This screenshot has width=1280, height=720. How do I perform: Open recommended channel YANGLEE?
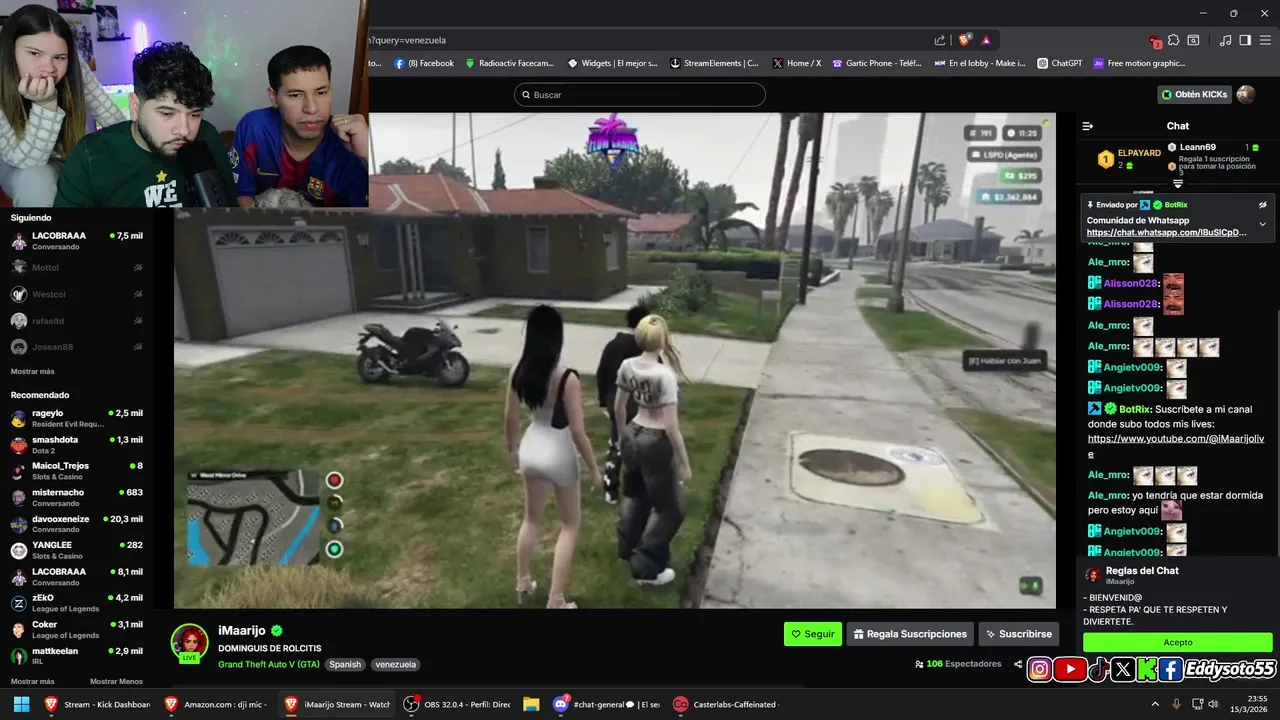(77, 550)
